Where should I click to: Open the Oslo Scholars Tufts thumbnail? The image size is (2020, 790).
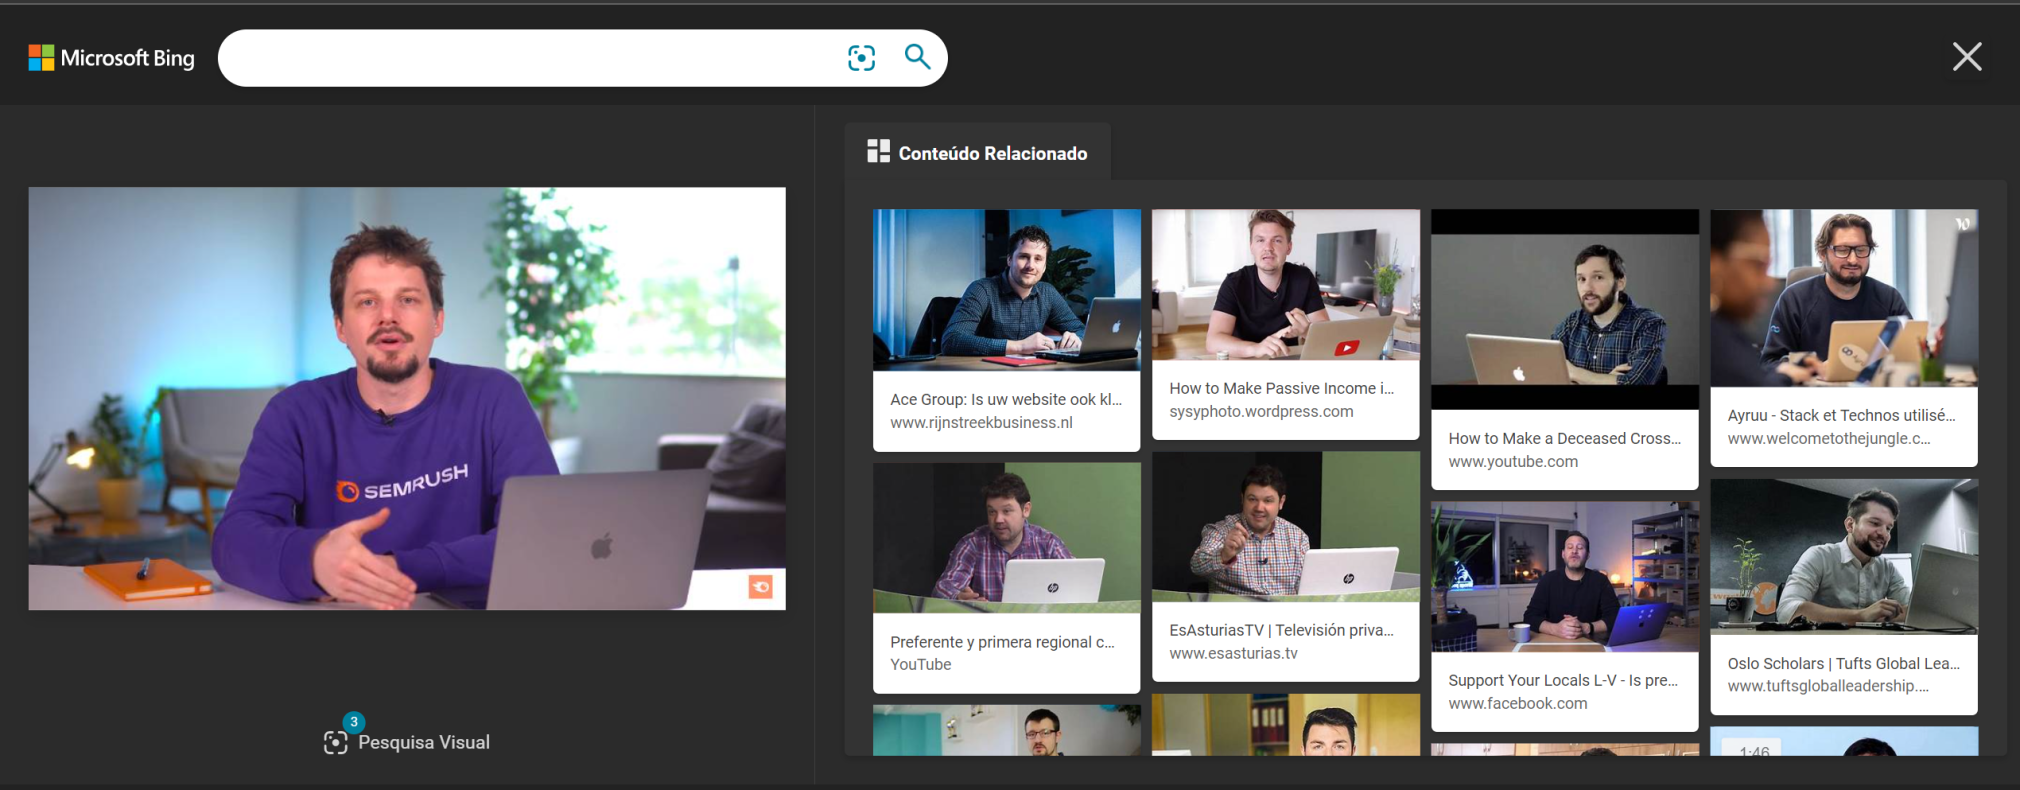tap(1843, 557)
